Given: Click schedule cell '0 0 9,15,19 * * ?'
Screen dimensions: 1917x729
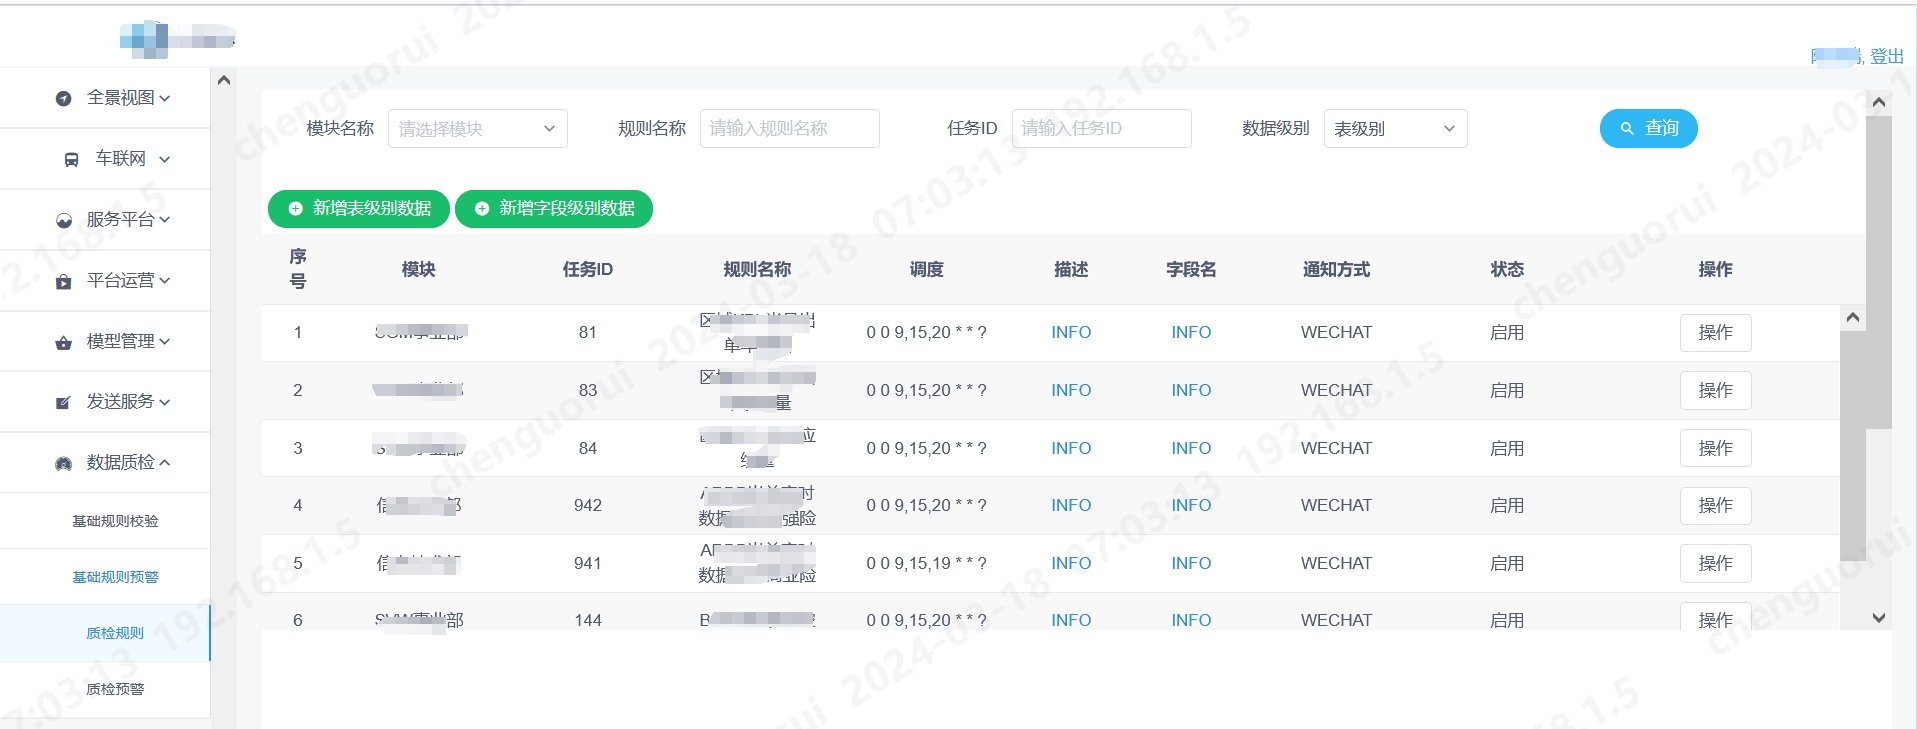Looking at the screenshot, I should 926,563.
